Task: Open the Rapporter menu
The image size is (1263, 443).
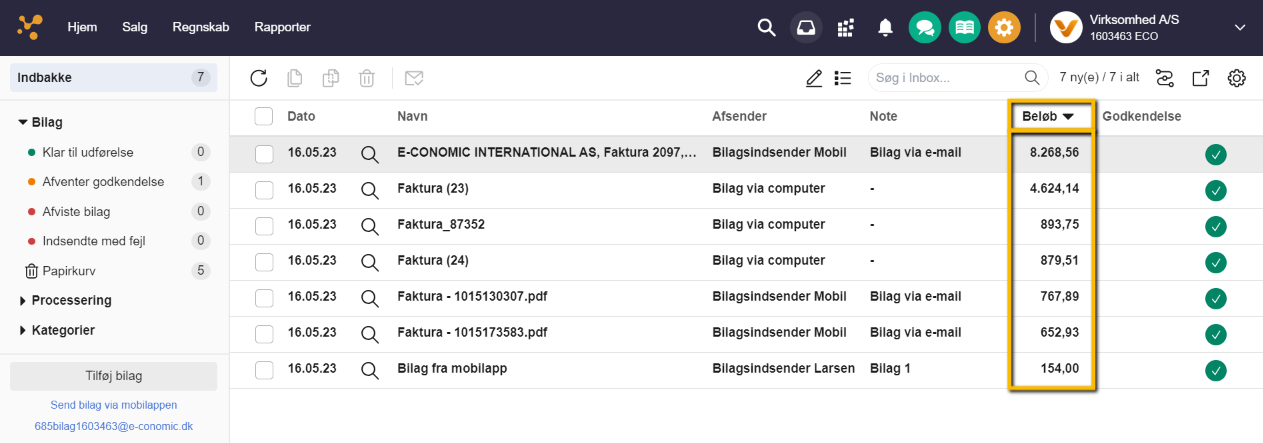Action: [x=282, y=28]
